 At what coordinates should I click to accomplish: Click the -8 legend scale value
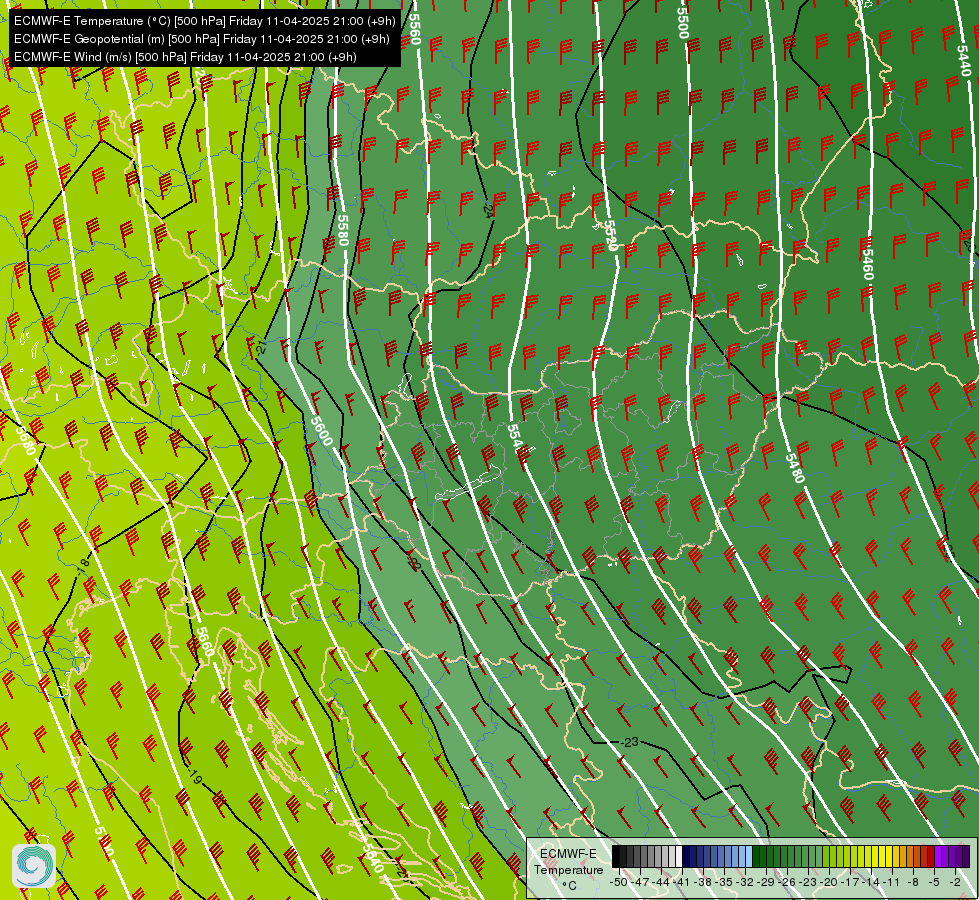click(x=913, y=882)
